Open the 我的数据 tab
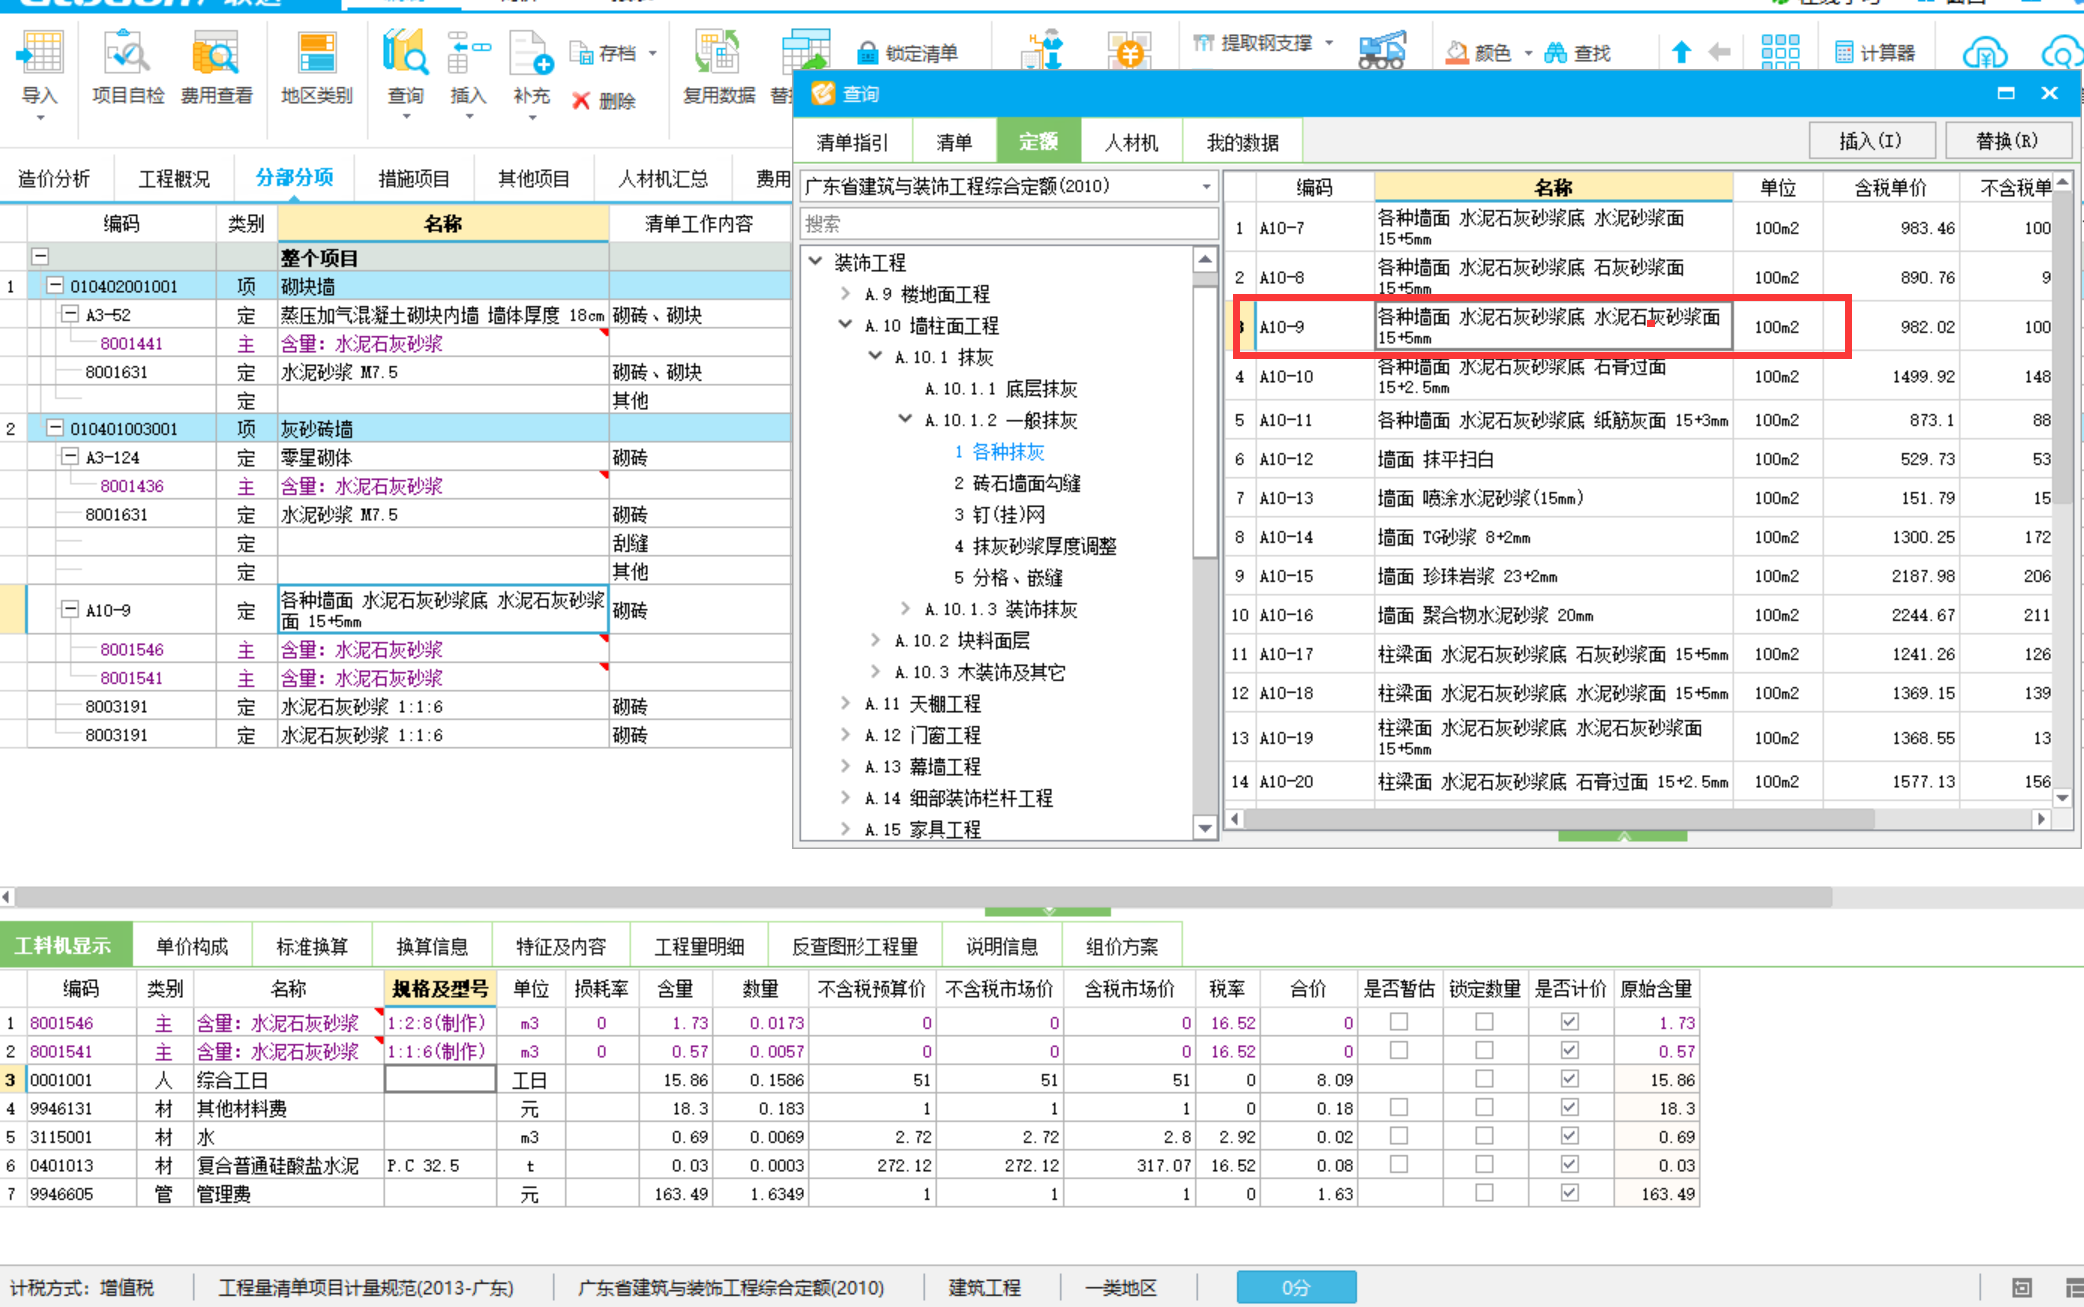This screenshot has height=1307, width=2084. (1242, 142)
